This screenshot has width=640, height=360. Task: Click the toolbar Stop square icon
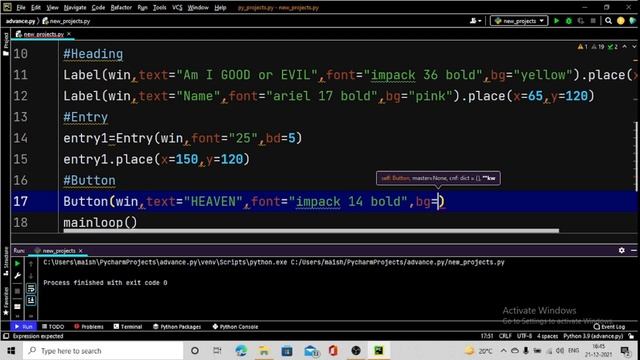pyautogui.click(x=593, y=21)
